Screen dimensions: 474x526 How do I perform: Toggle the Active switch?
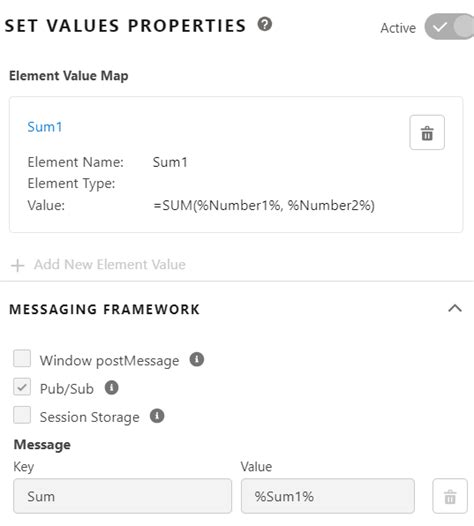point(449,27)
